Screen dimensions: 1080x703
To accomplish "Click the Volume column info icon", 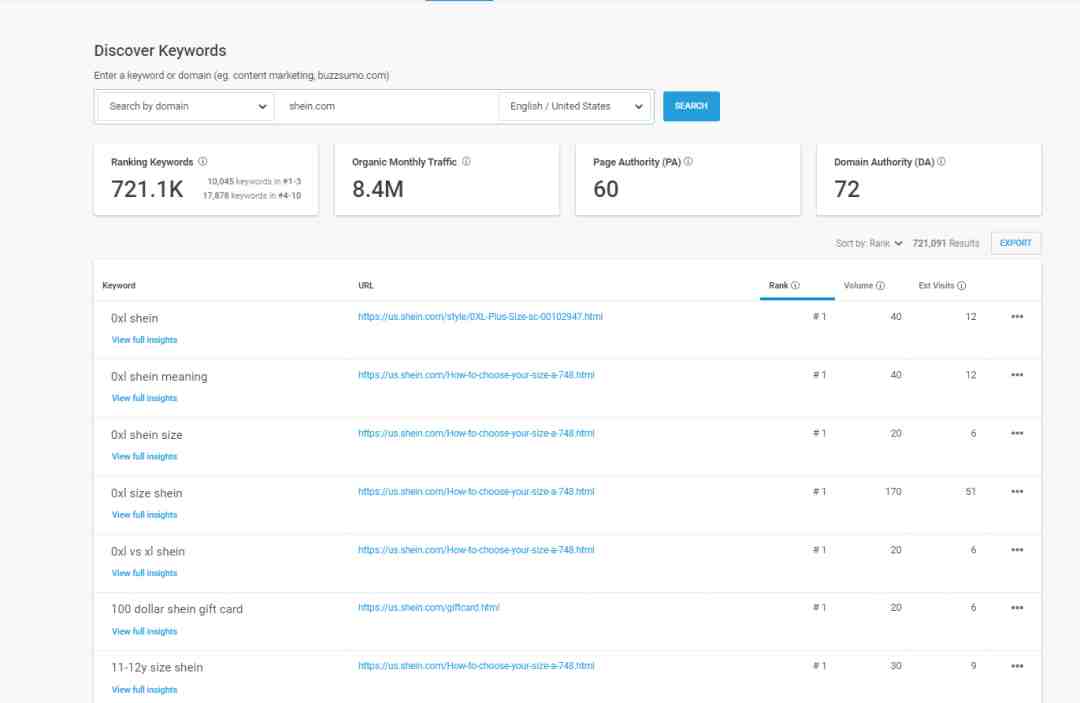I will pyautogui.click(x=880, y=286).
